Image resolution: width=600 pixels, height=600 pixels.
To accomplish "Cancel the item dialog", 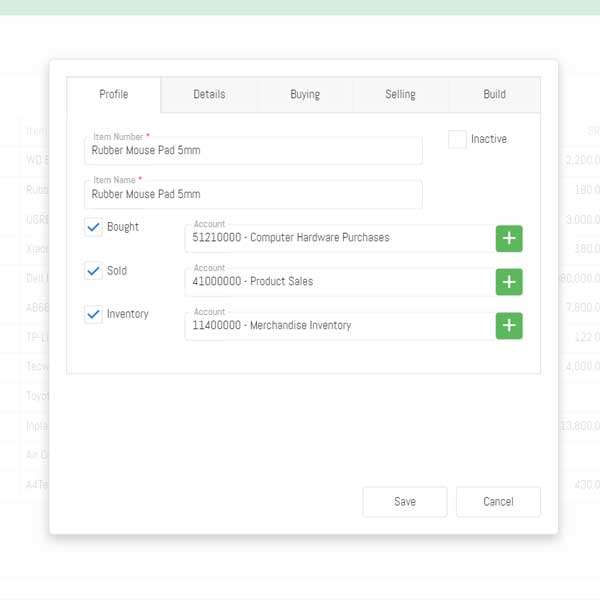I will 498,502.
